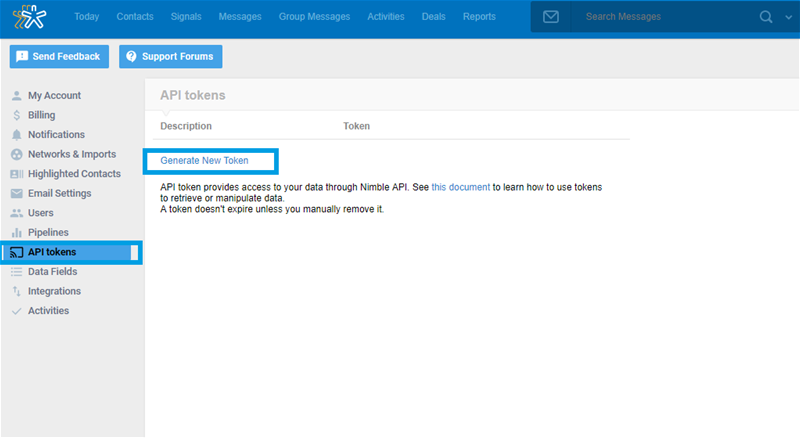Focus the Search Messages field
Image resolution: width=800 pixels, height=438 pixels.
(x=660, y=17)
